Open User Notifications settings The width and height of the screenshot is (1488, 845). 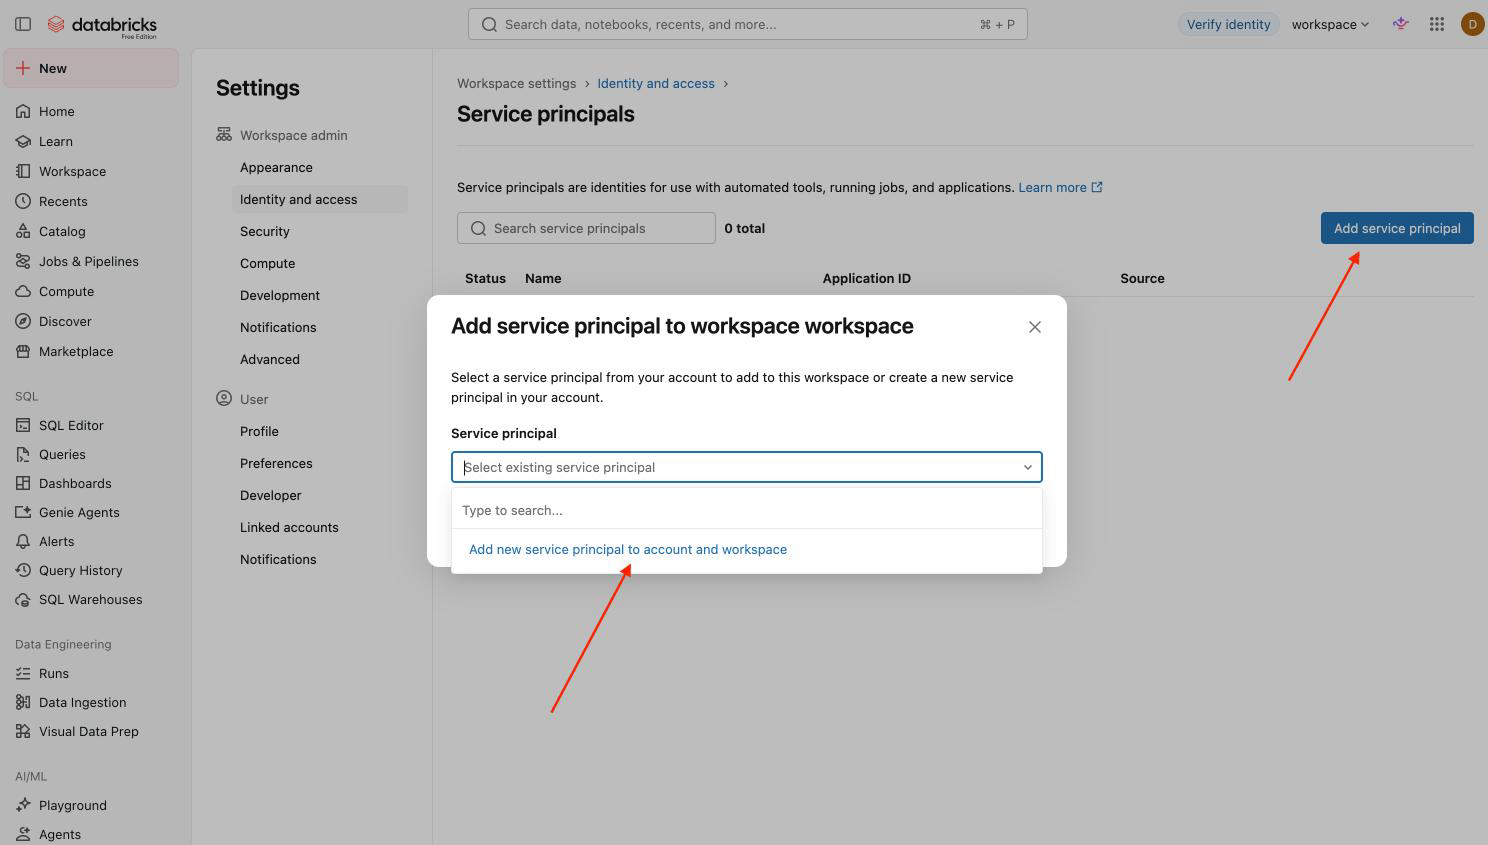click(278, 559)
